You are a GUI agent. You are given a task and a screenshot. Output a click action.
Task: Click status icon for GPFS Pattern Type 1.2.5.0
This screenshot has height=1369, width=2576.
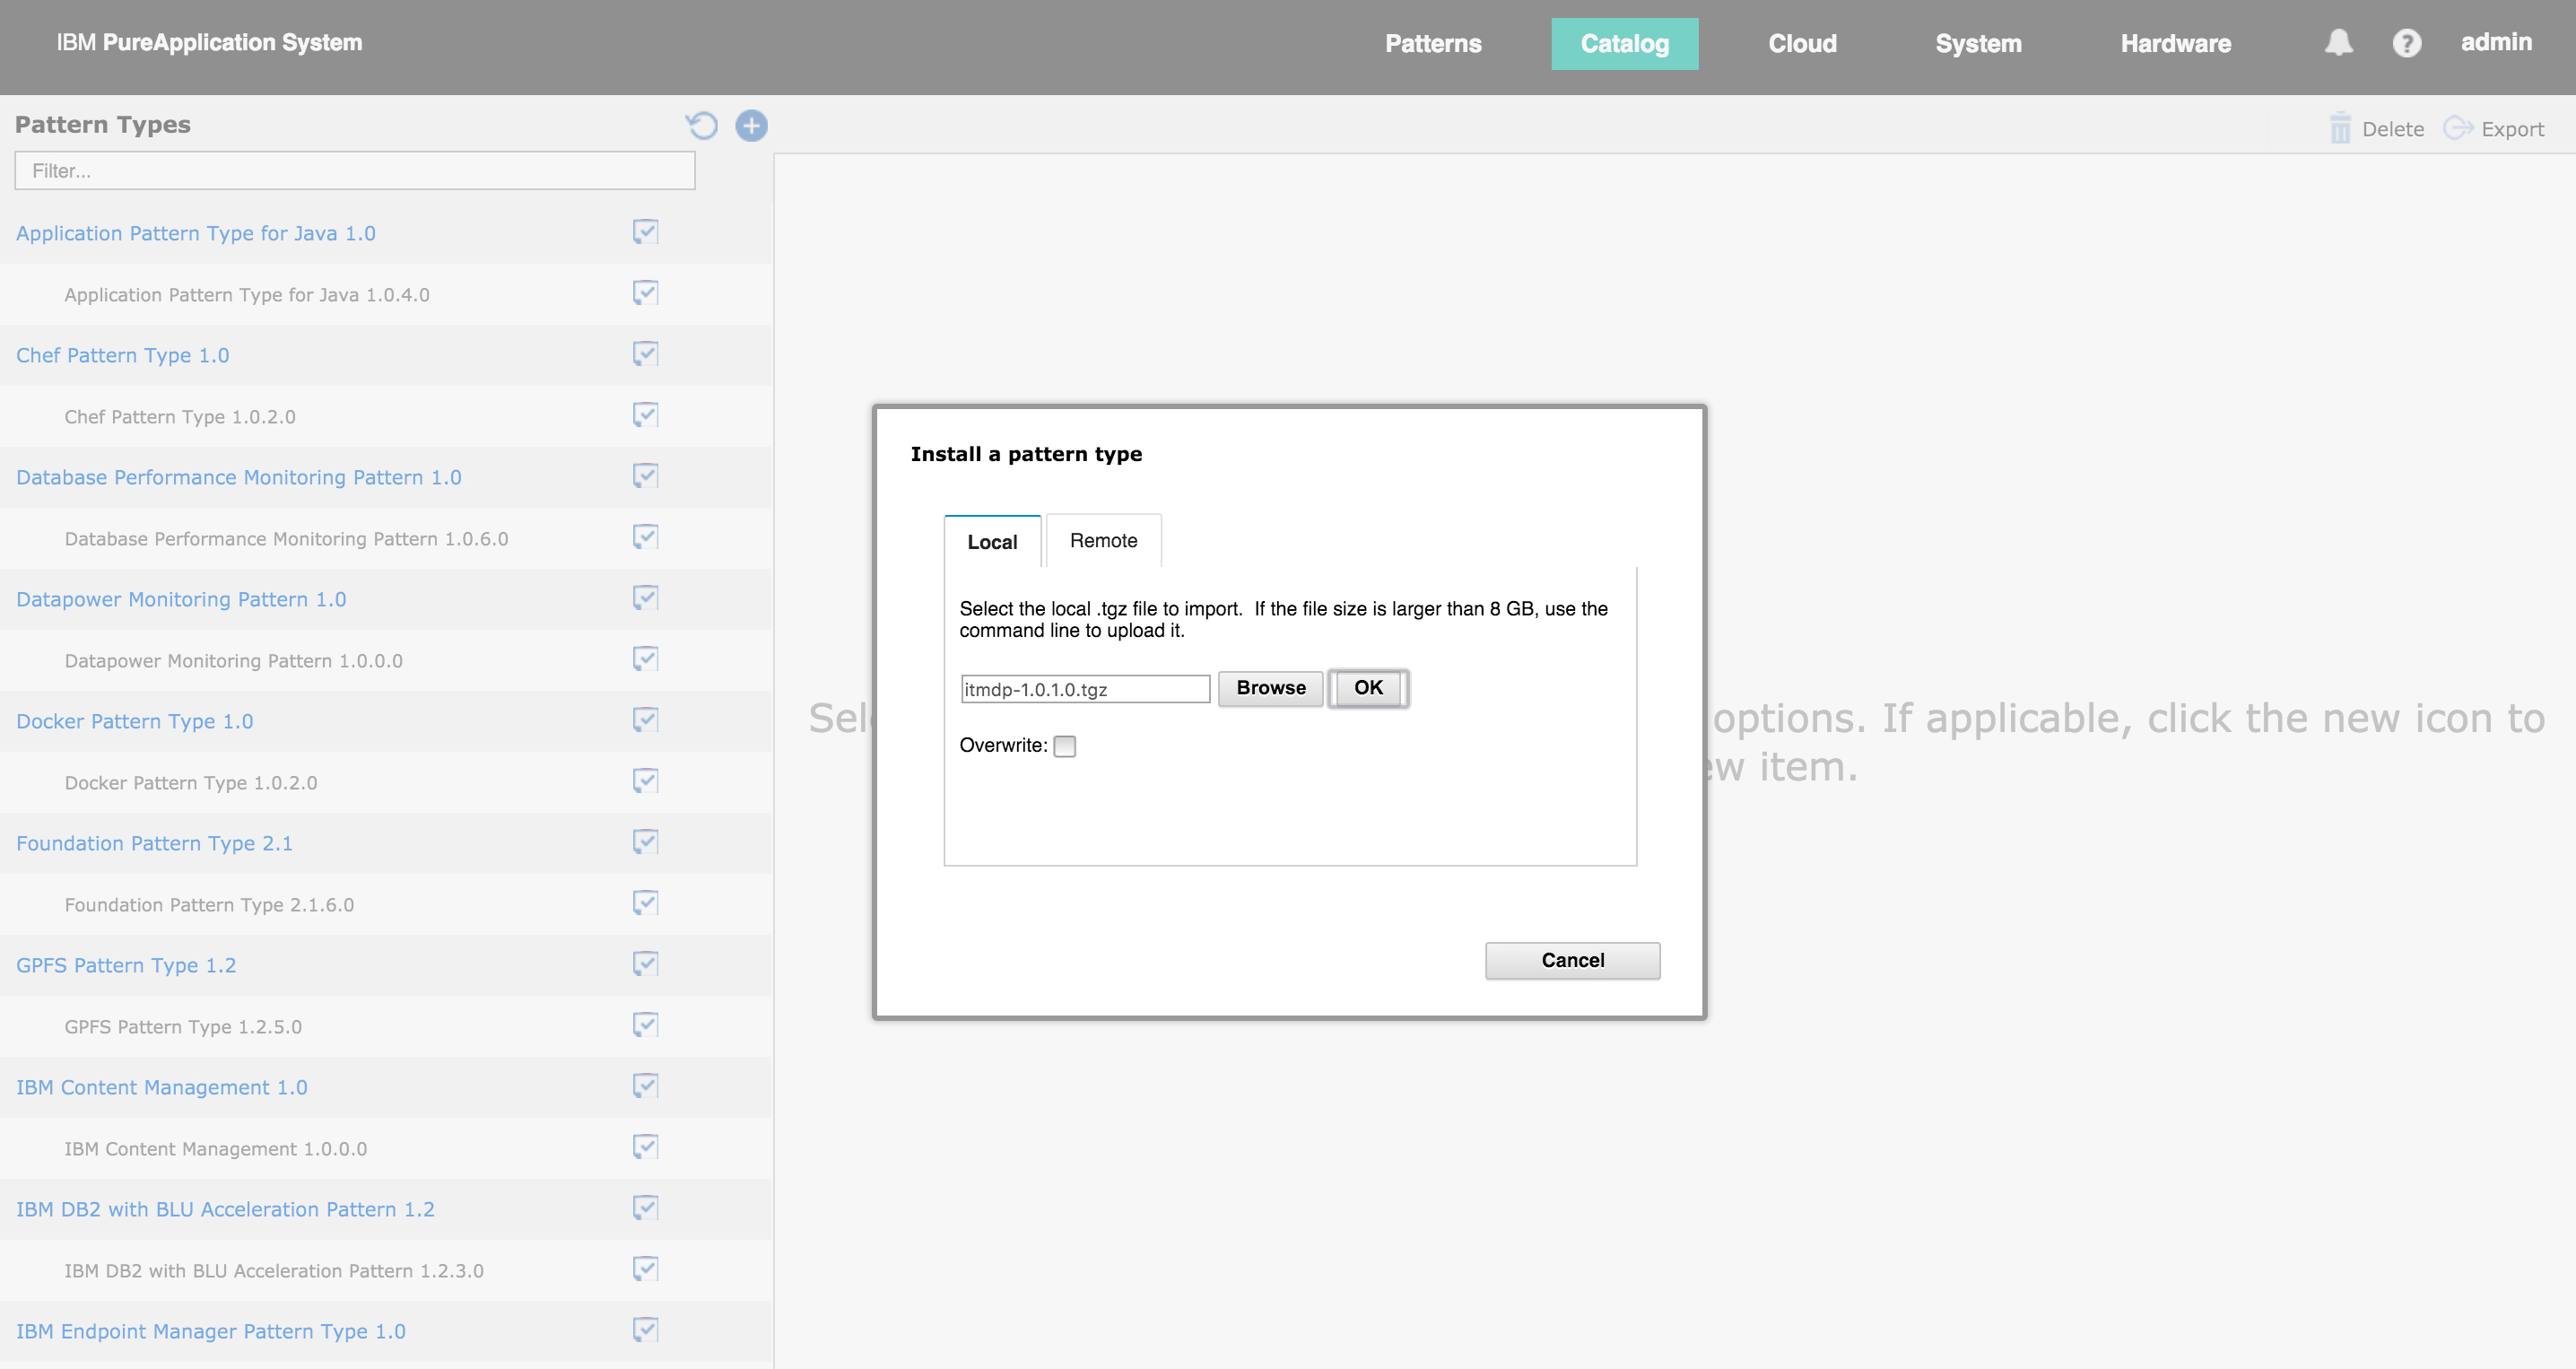(645, 1025)
